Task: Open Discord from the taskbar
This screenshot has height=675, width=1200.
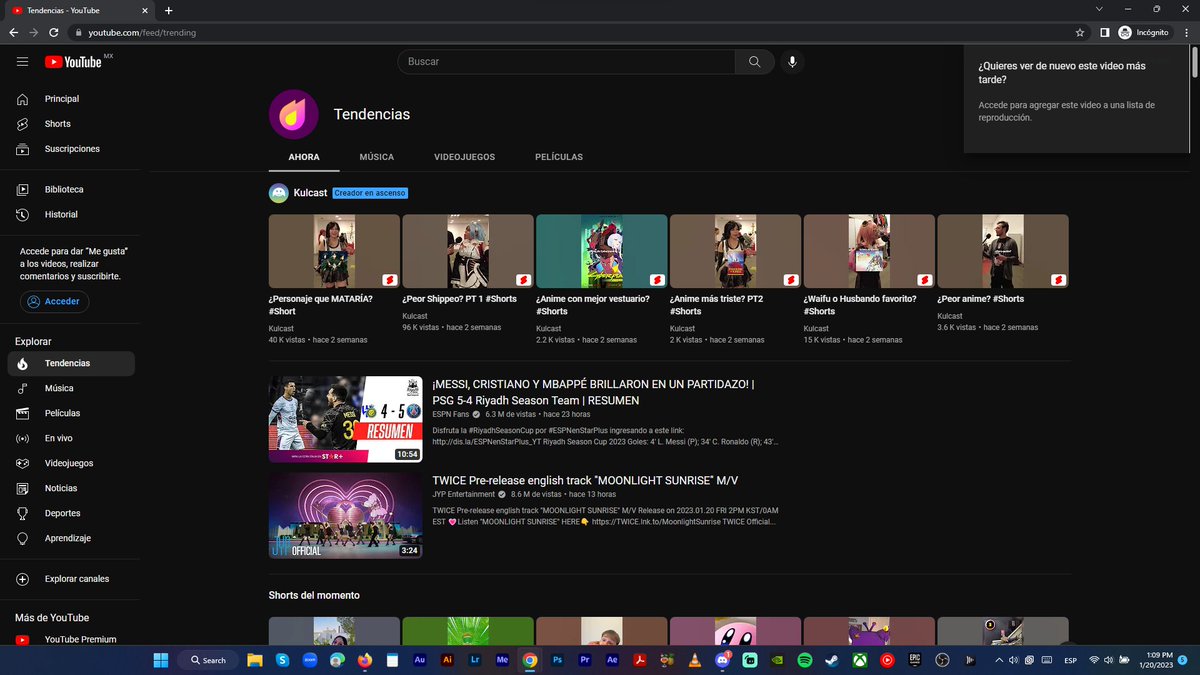Action: [722, 660]
